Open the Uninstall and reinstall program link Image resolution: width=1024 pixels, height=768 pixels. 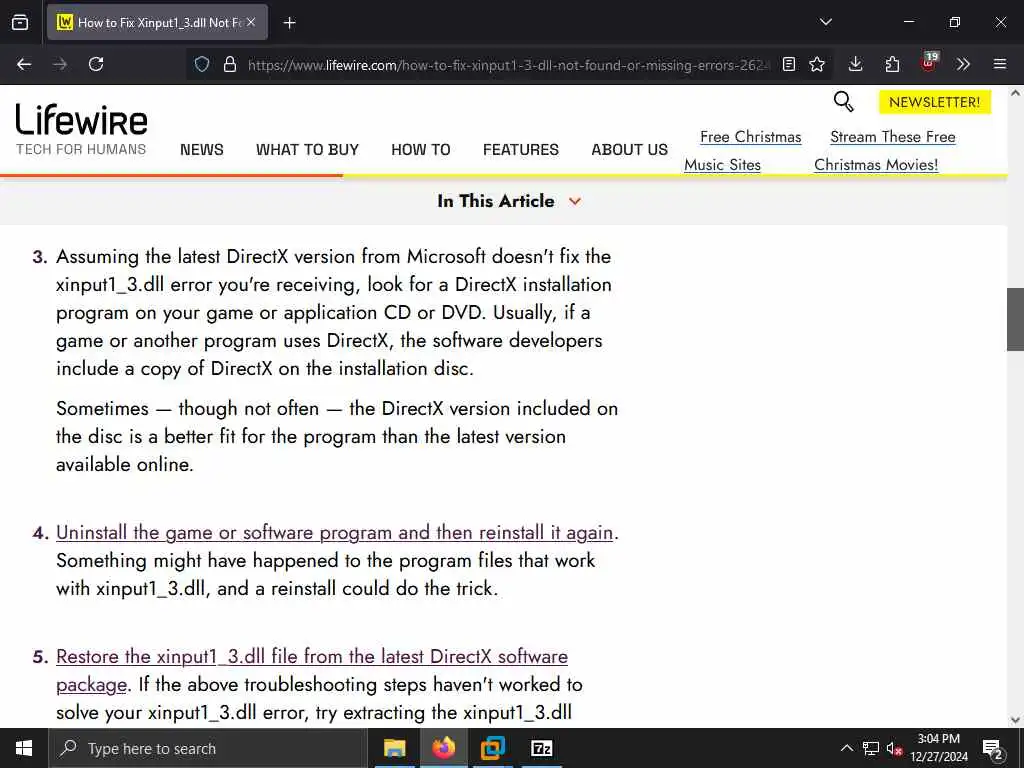pos(334,533)
